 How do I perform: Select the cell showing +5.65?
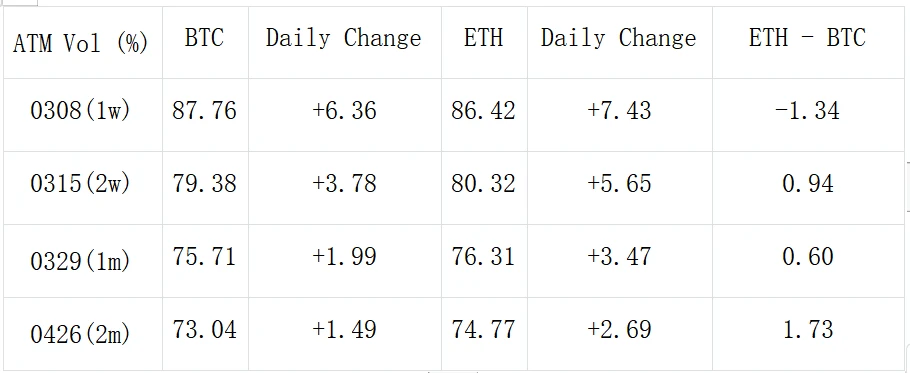[620, 188]
